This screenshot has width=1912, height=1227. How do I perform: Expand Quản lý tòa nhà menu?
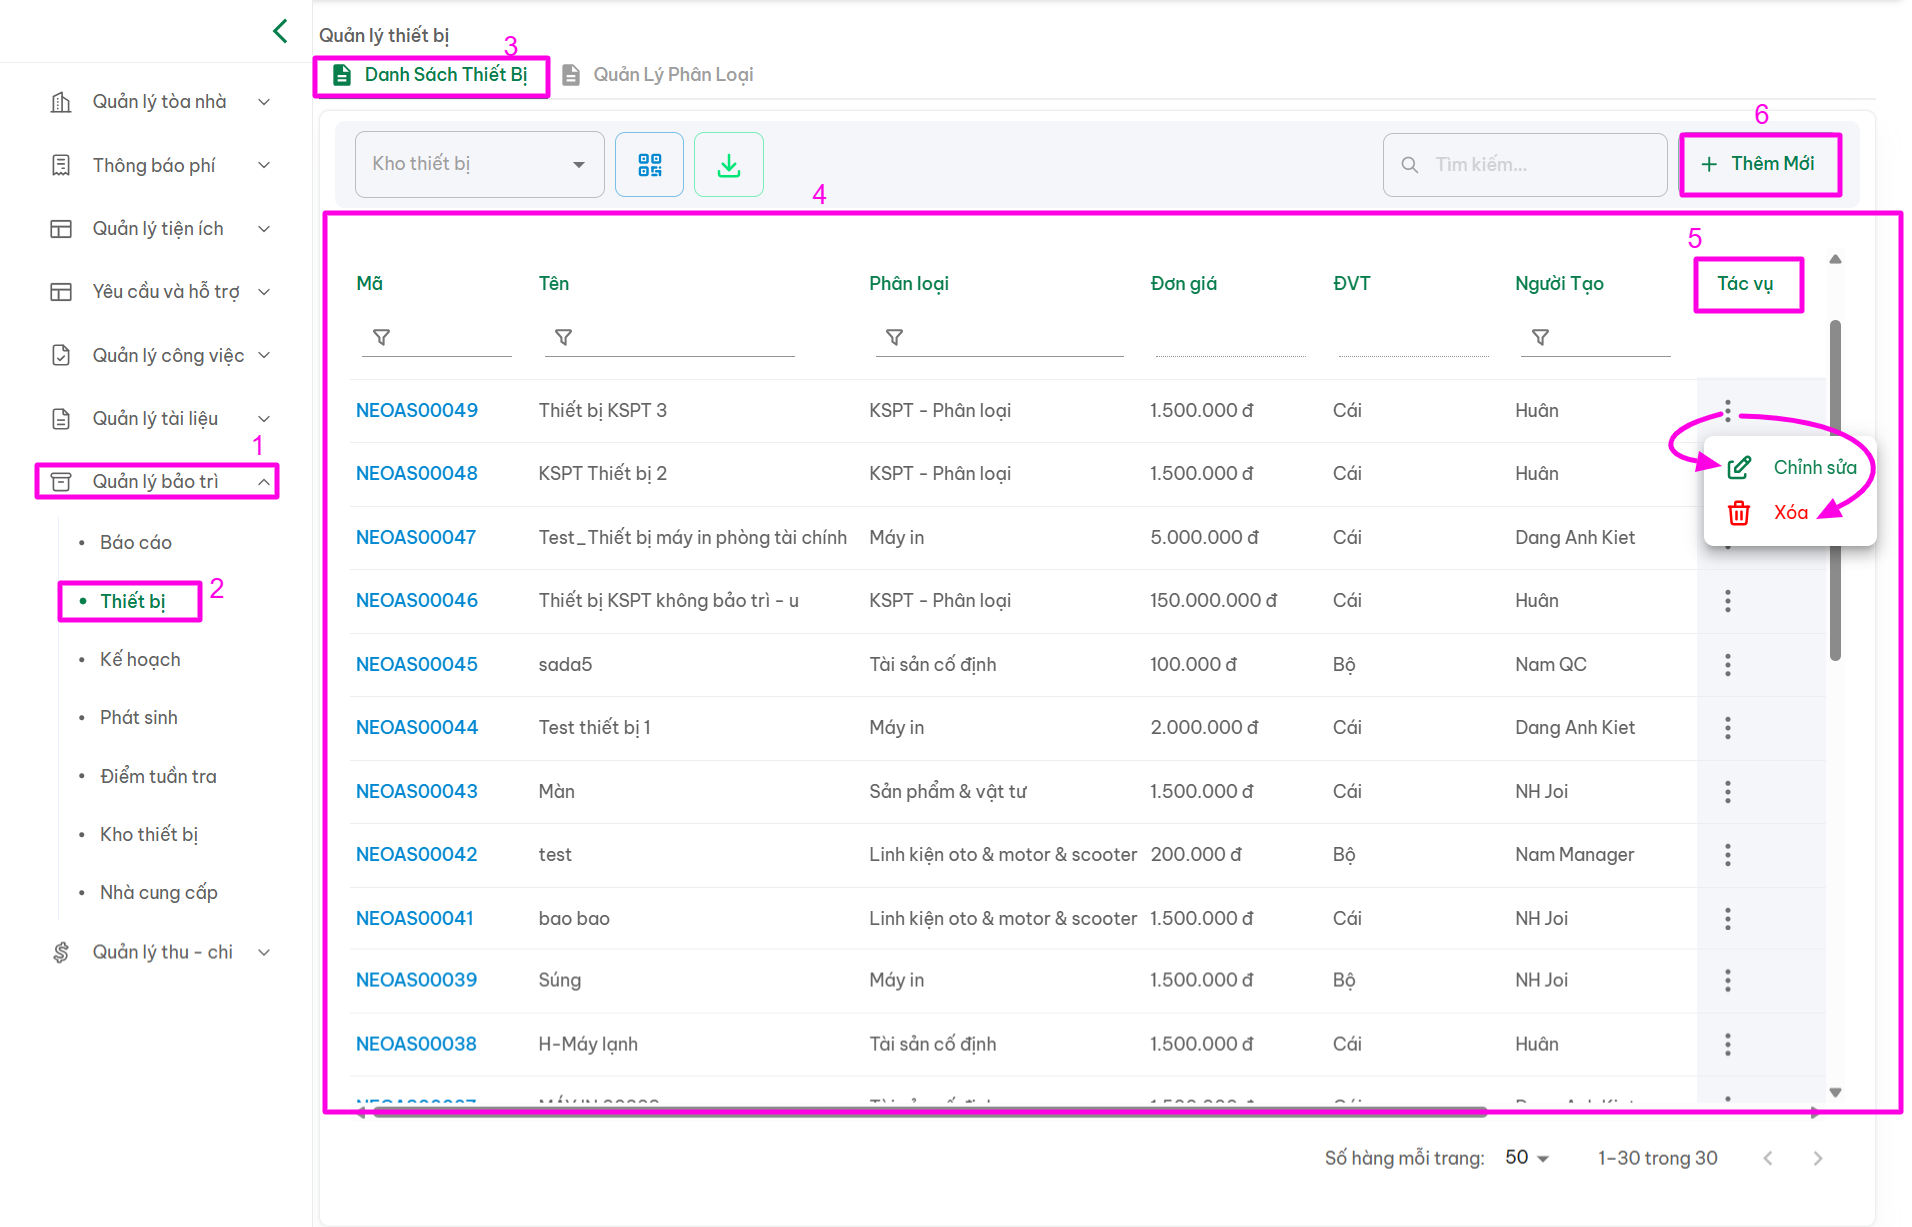point(160,102)
